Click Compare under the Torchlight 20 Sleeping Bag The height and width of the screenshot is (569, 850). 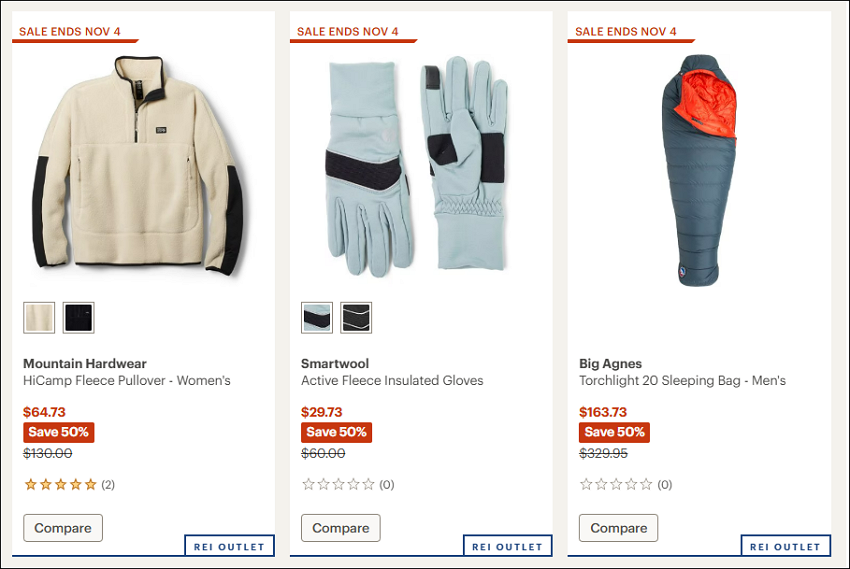(619, 528)
